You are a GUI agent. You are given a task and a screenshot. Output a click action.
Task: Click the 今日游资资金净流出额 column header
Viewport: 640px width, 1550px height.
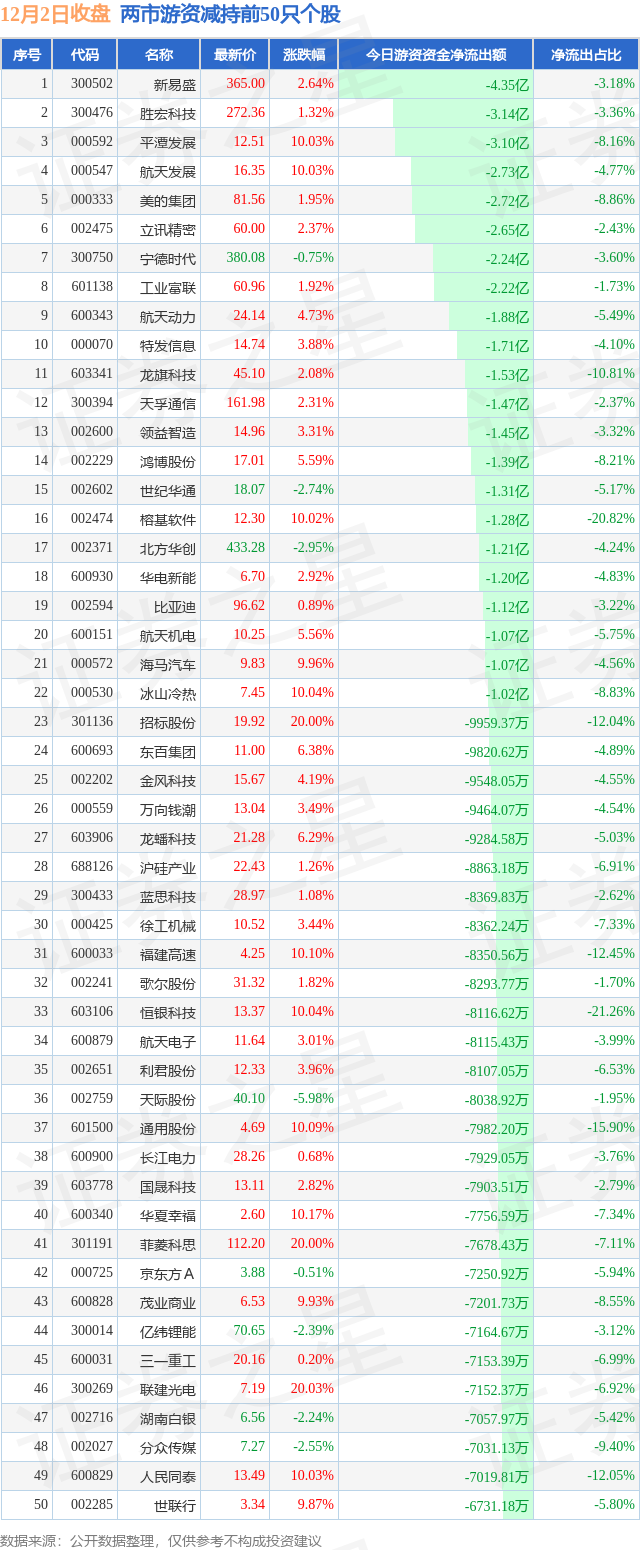pos(435,55)
